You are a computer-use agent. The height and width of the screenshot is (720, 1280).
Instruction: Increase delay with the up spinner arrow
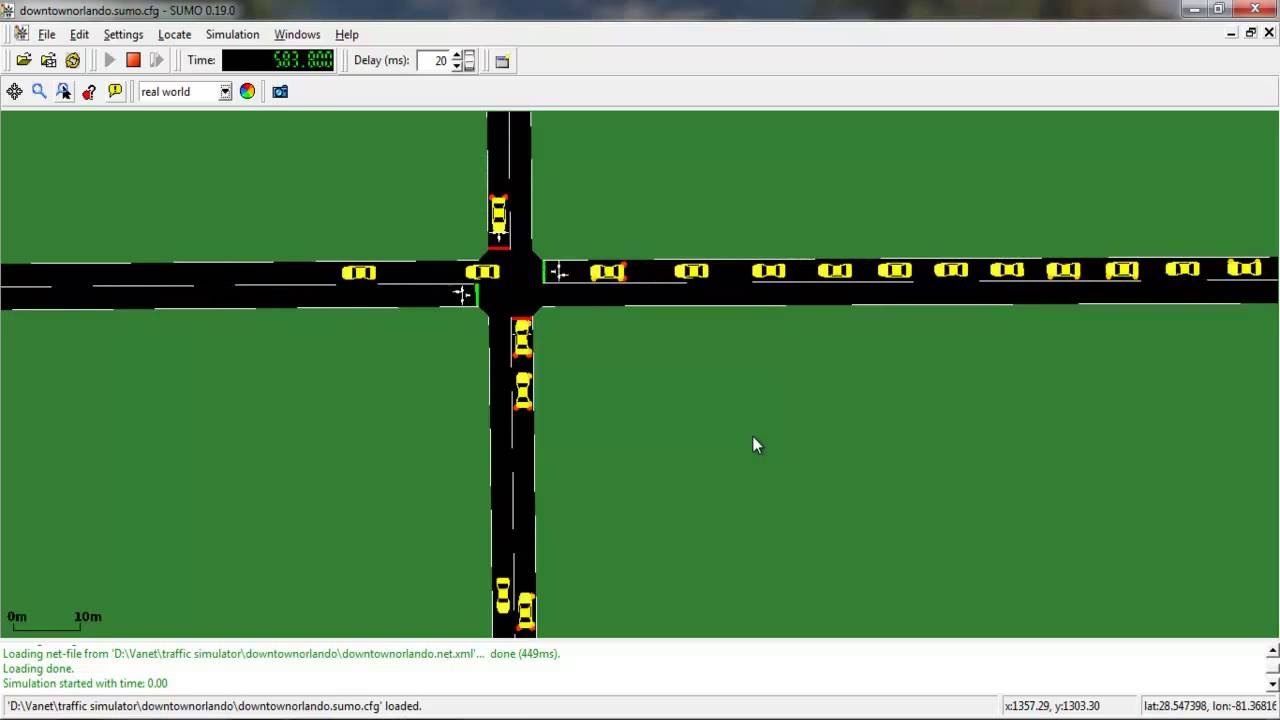tap(457, 56)
